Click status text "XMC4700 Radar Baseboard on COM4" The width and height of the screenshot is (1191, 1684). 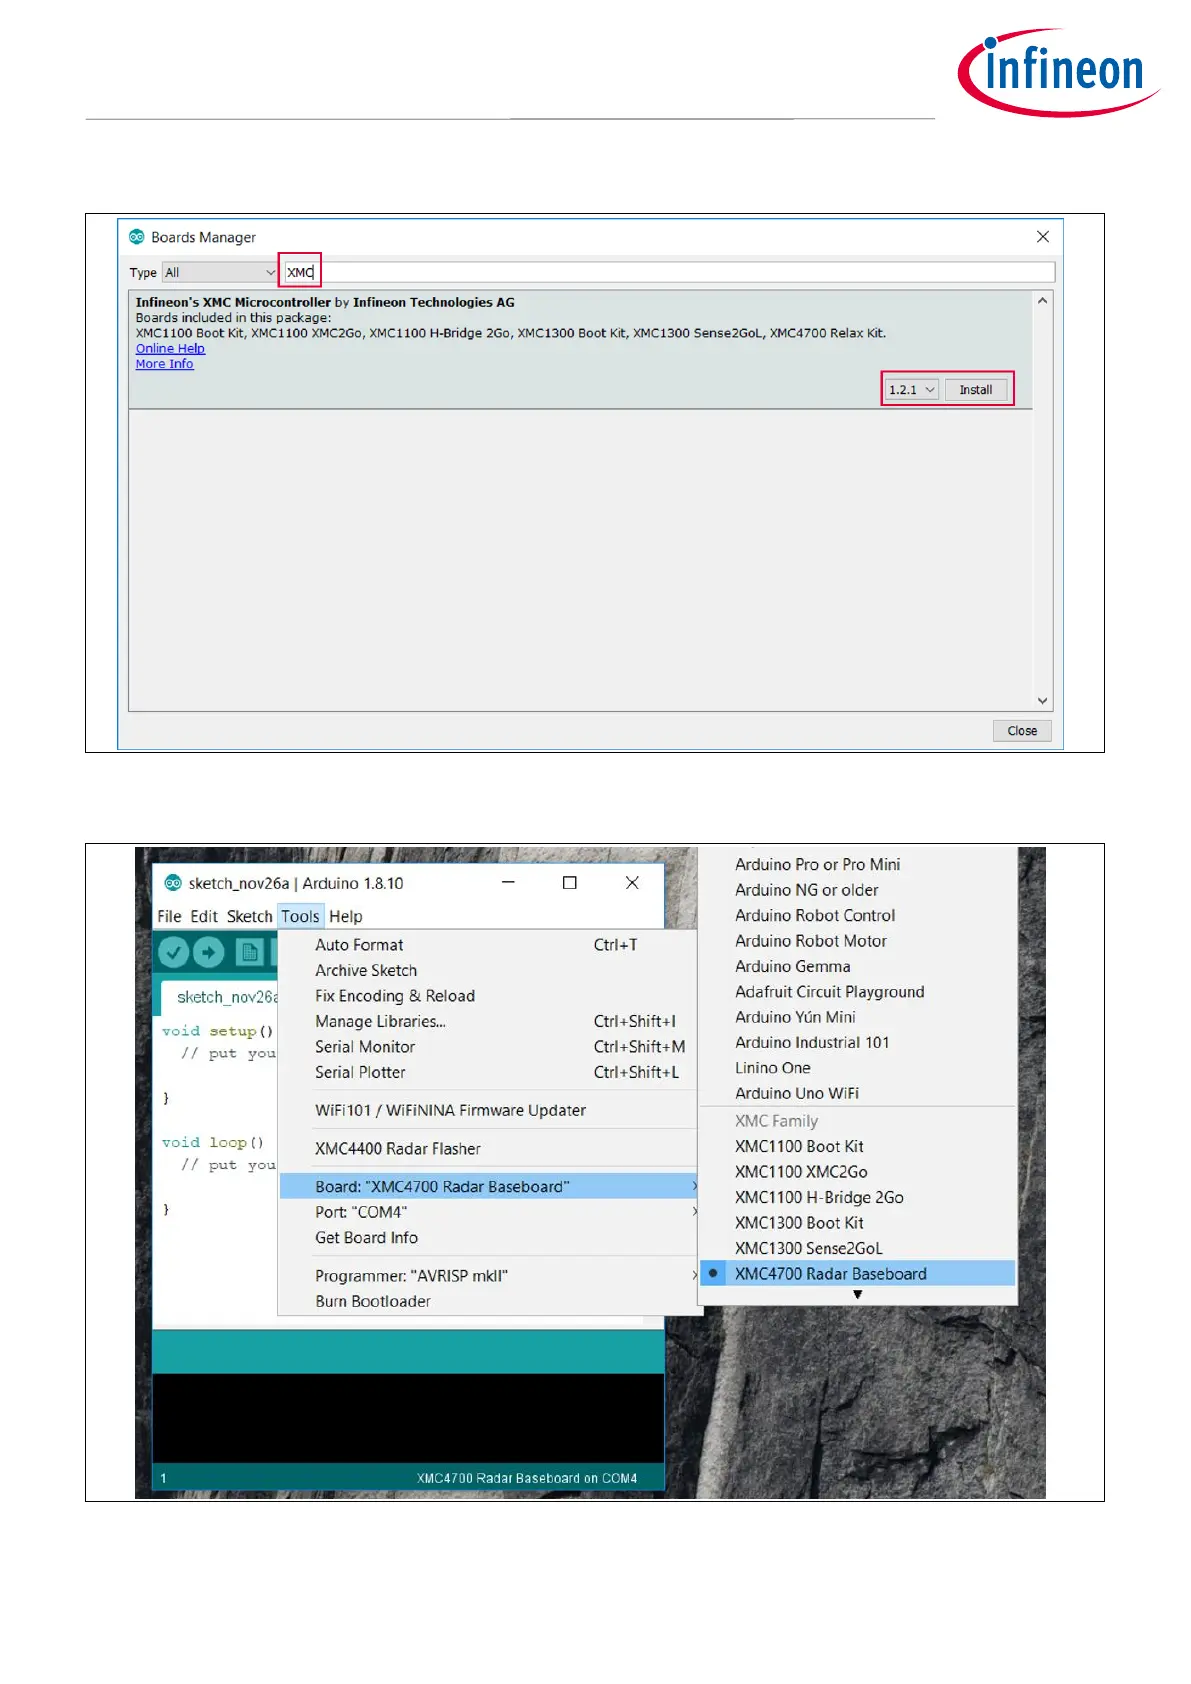tap(527, 1478)
